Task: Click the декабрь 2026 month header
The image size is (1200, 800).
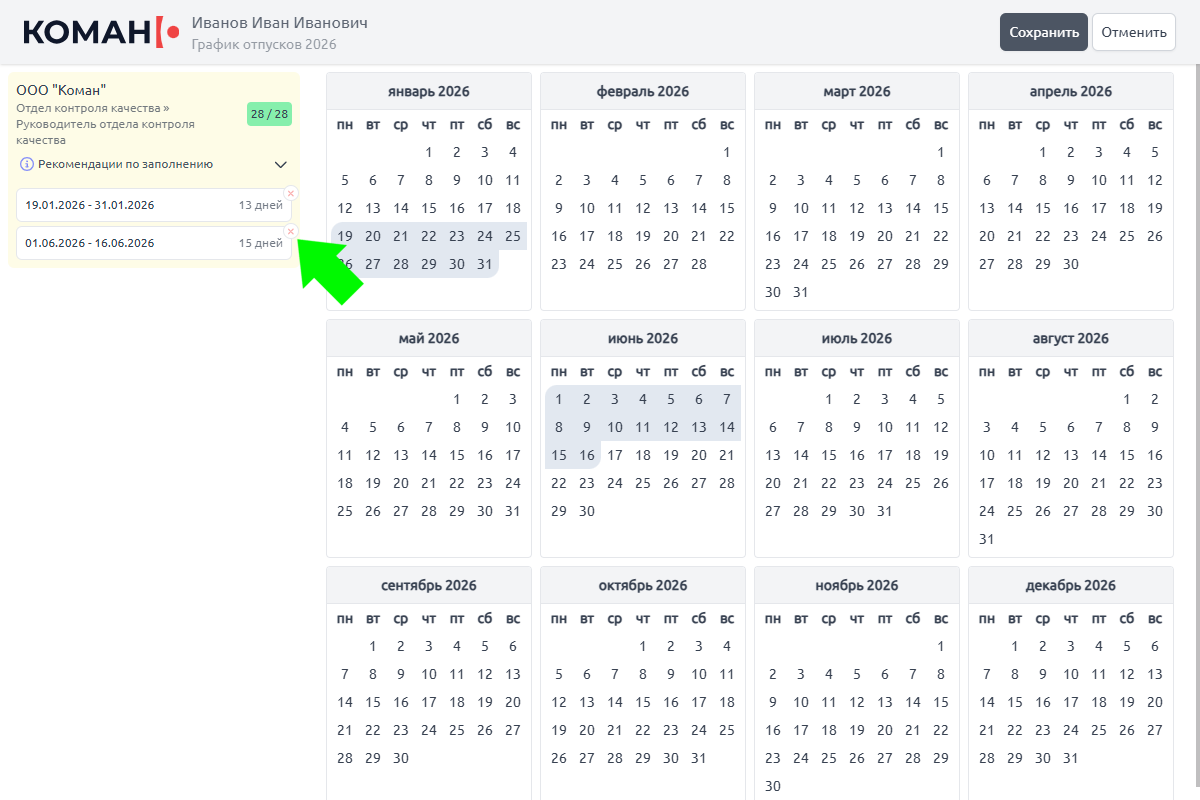Action: (1070, 585)
